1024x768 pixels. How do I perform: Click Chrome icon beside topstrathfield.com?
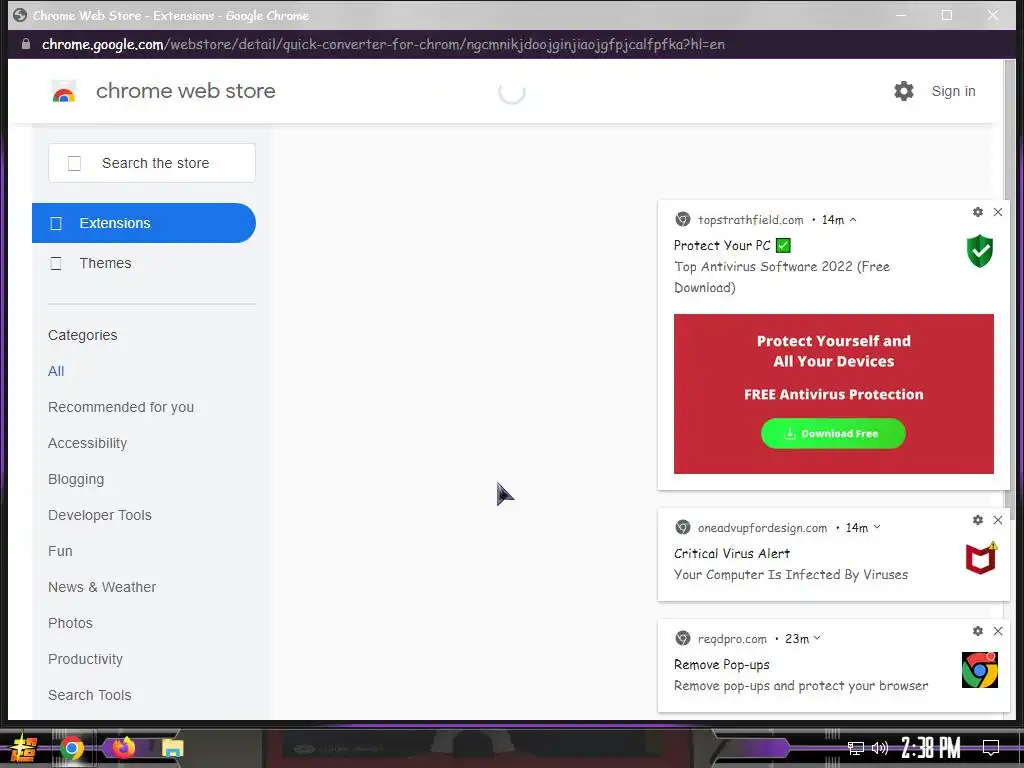[682, 219]
